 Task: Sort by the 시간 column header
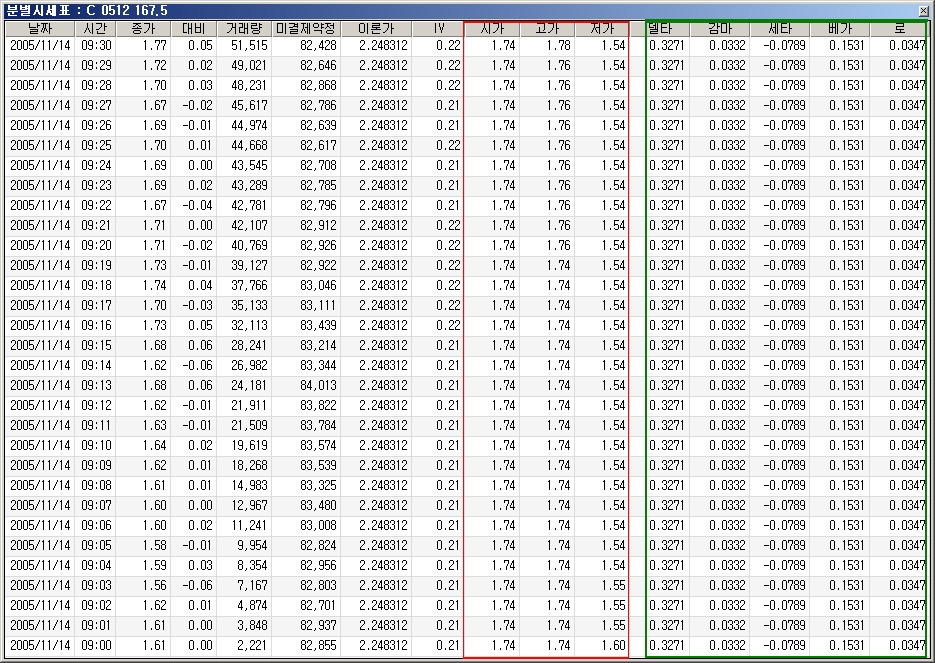pyautogui.click(x=96, y=28)
